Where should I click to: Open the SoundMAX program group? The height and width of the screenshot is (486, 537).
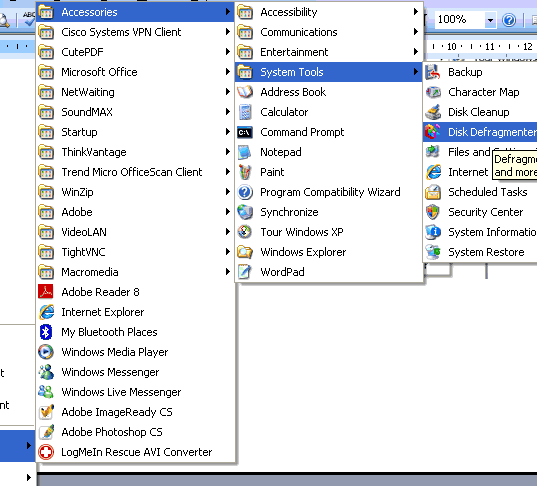pyautogui.click(x=135, y=112)
